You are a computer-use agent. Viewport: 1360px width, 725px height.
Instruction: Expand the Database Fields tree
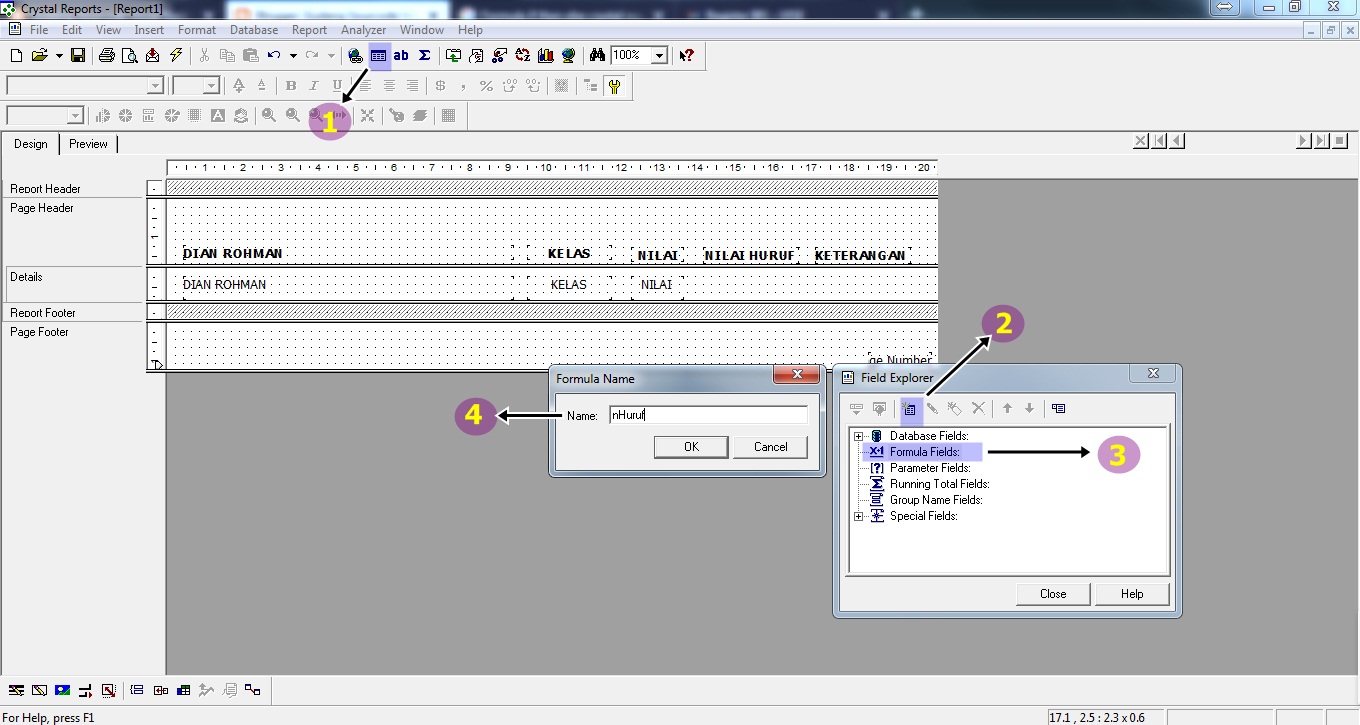point(858,435)
